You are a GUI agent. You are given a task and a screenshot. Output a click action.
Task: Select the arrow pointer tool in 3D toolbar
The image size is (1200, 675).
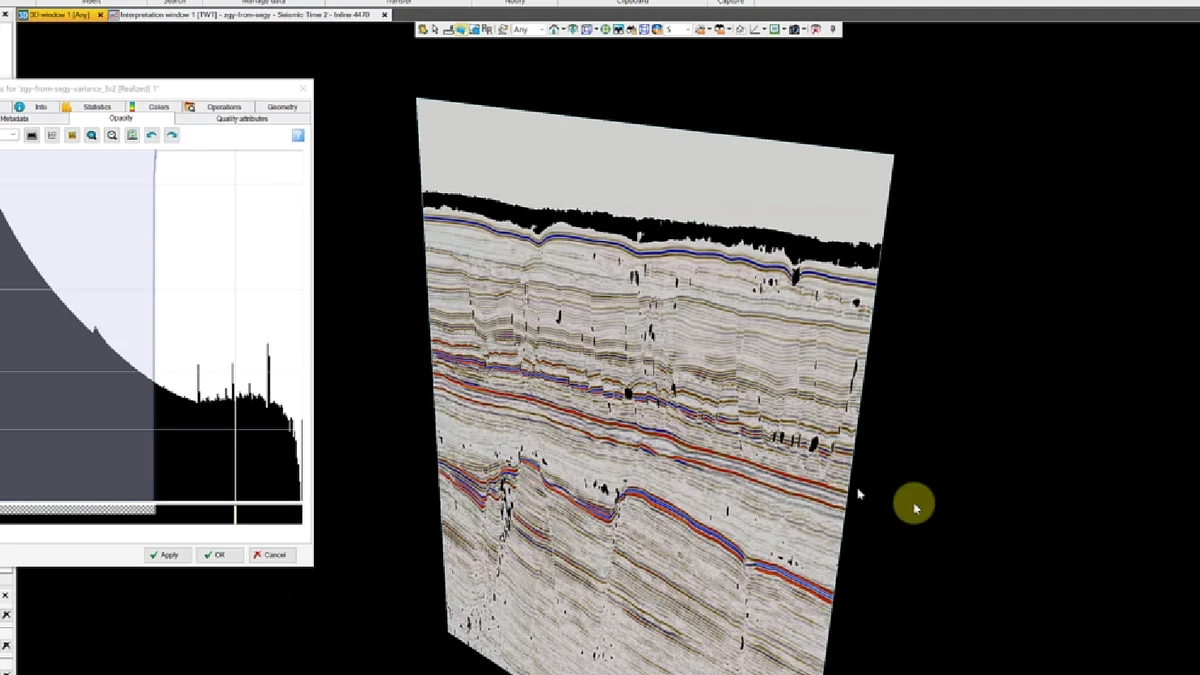click(x=435, y=30)
